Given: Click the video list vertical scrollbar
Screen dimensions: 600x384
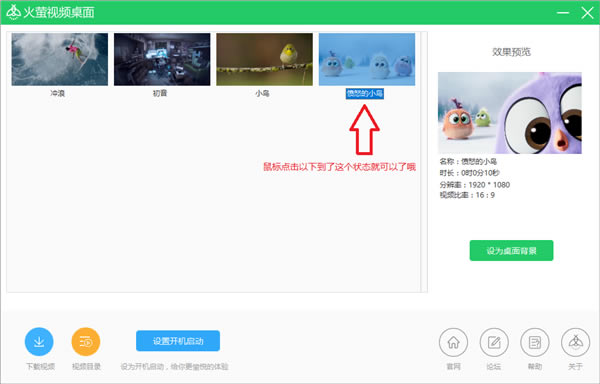Looking at the screenshot, I should coord(424,162).
